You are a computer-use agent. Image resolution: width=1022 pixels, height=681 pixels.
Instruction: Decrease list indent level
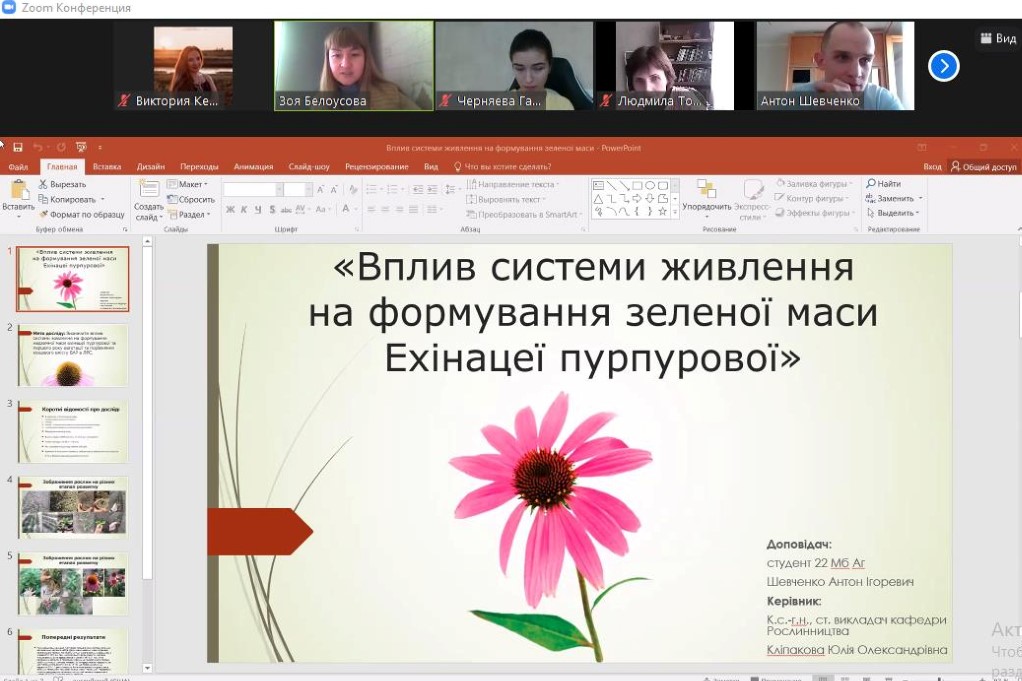(418, 190)
